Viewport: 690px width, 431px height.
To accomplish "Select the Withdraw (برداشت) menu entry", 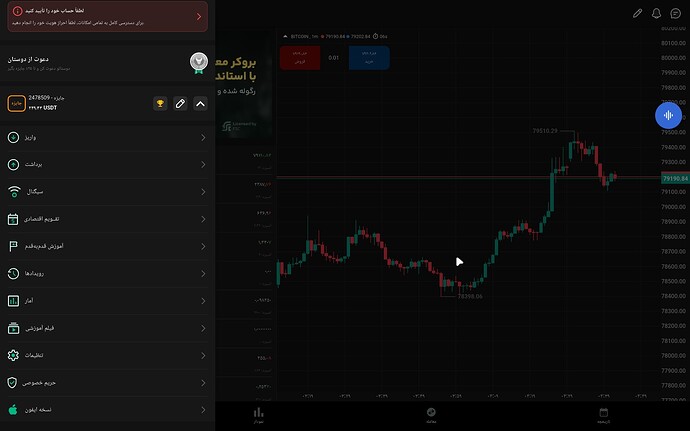I will click(107, 165).
